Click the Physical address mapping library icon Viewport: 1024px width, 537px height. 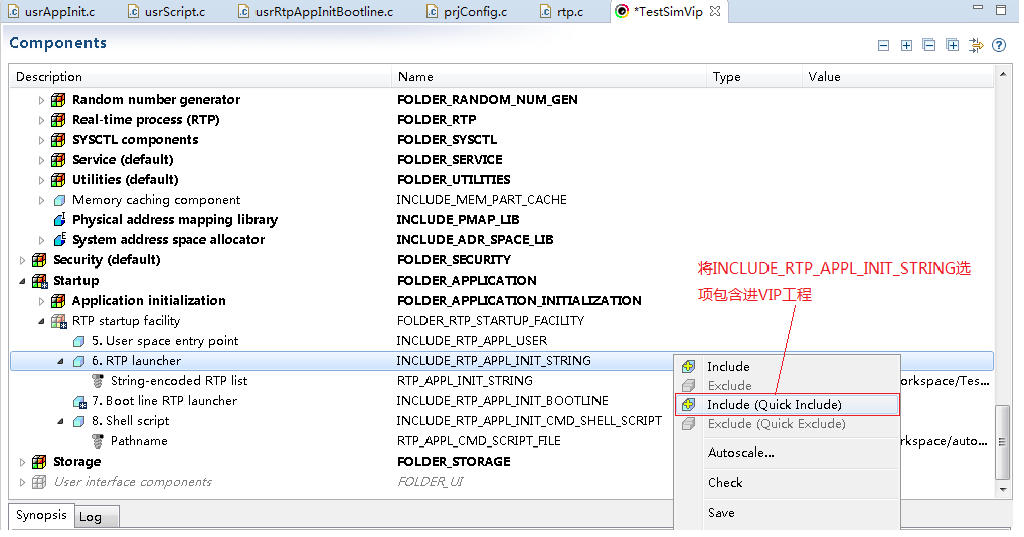[59, 220]
